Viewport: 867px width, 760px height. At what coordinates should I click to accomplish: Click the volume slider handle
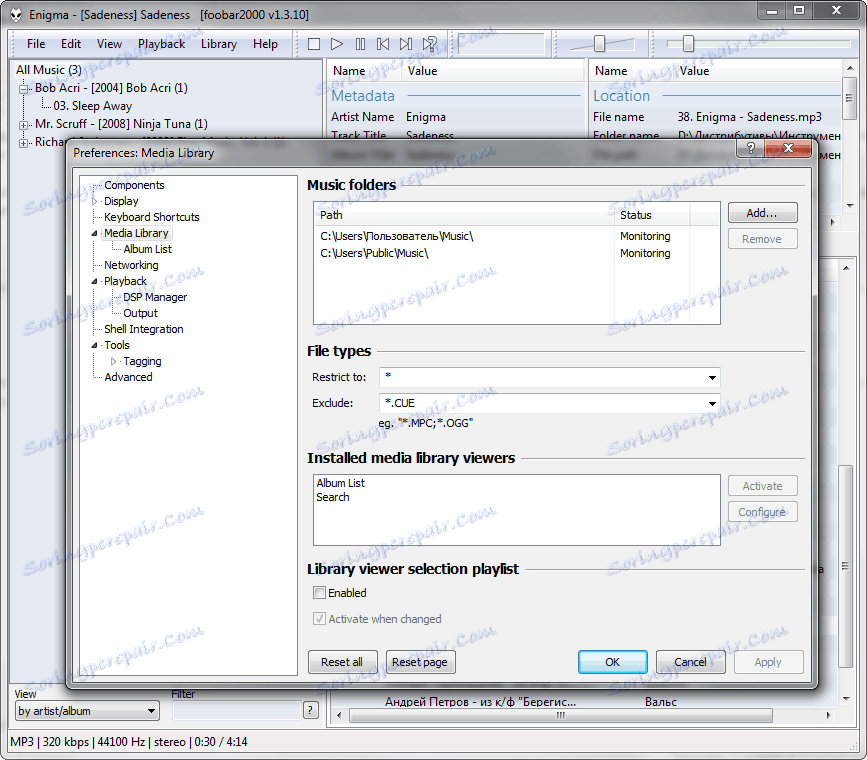tap(599, 43)
